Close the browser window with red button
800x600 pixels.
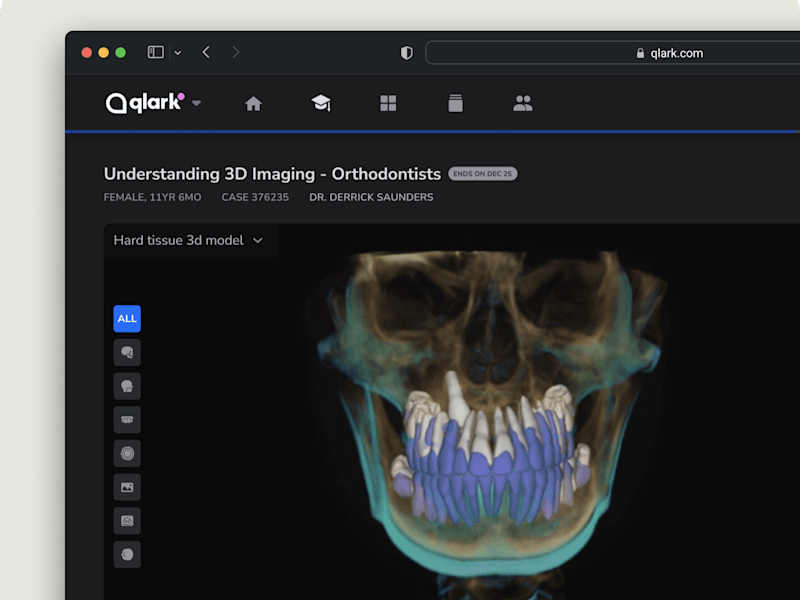click(87, 53)
